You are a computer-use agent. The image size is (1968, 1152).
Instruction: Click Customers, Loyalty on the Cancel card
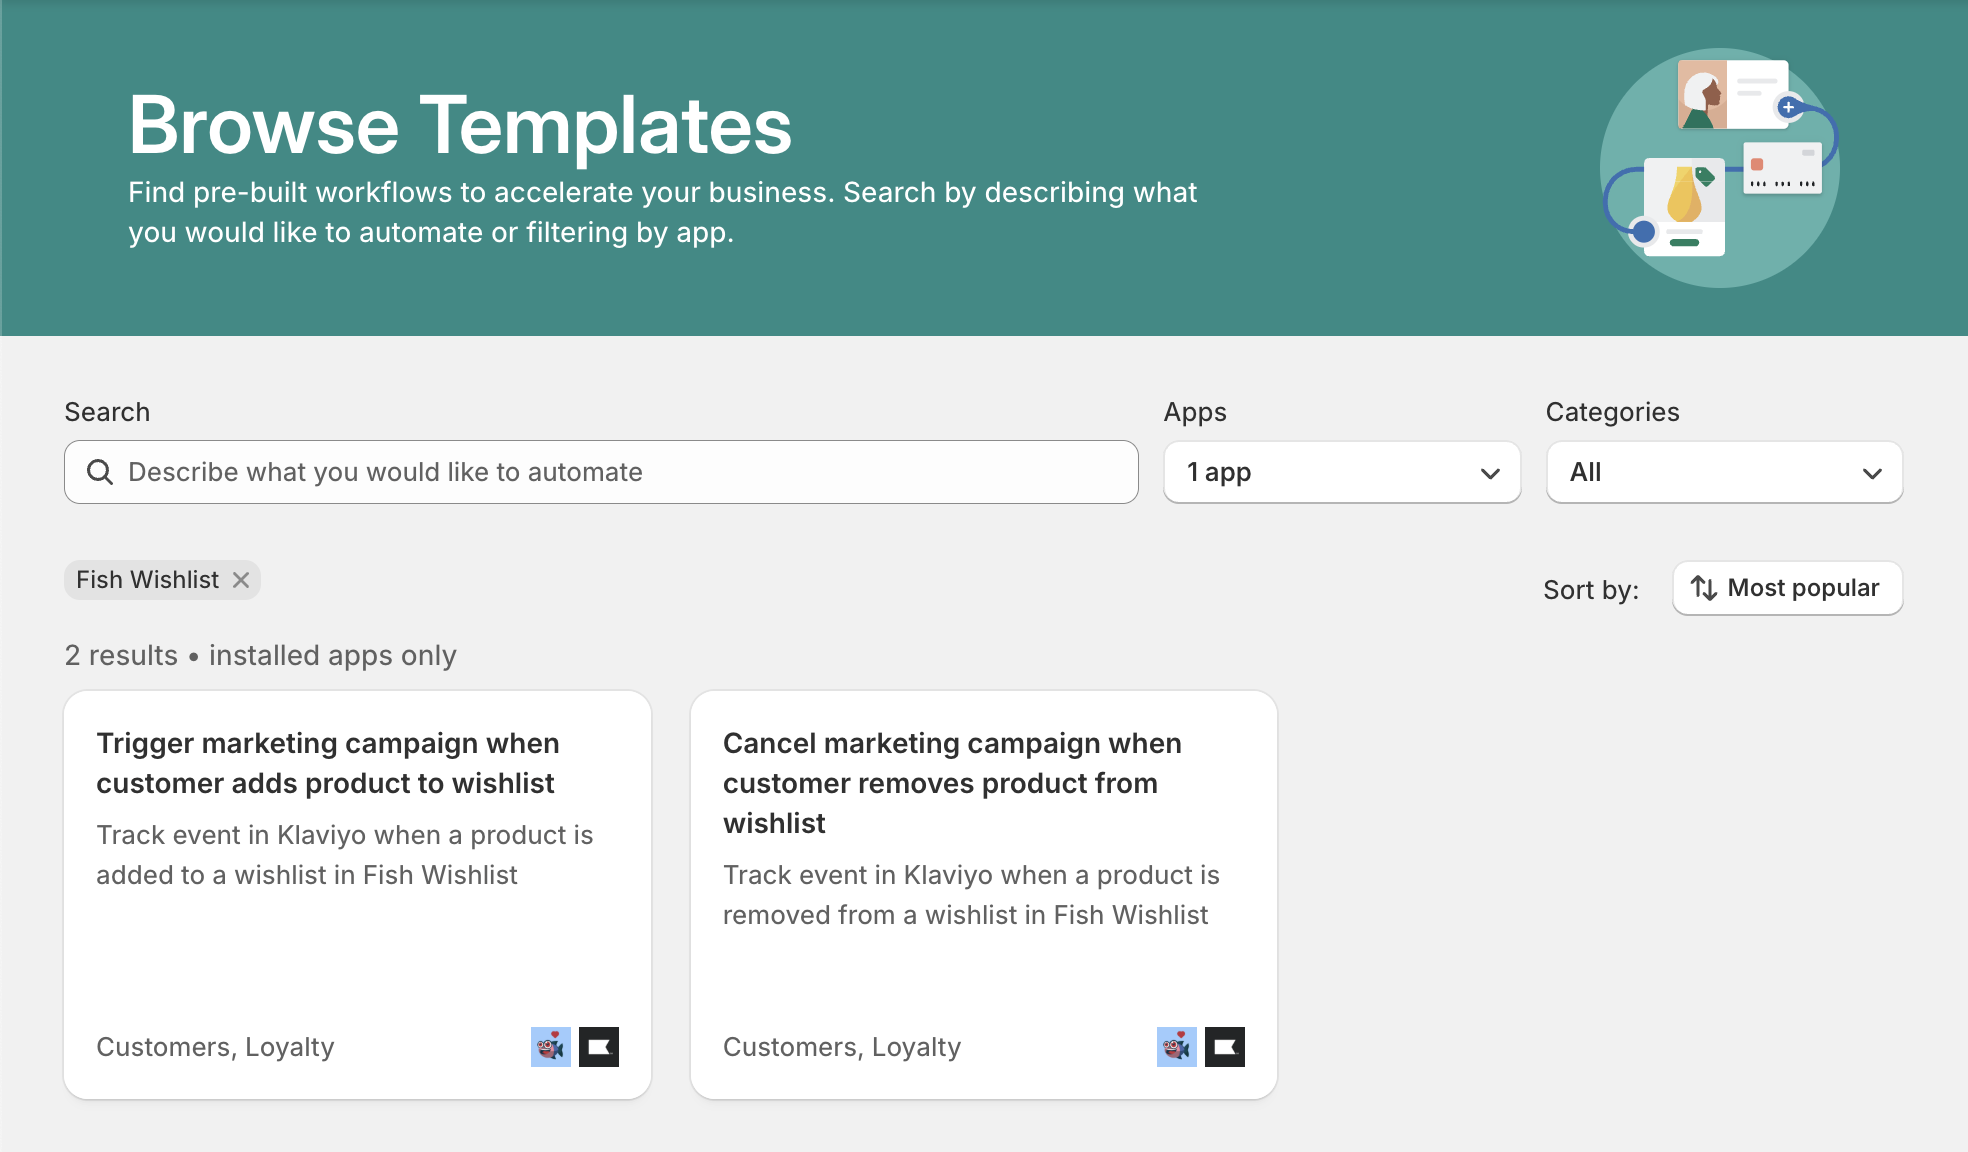pyautogui.click(x=841, y=1047)
